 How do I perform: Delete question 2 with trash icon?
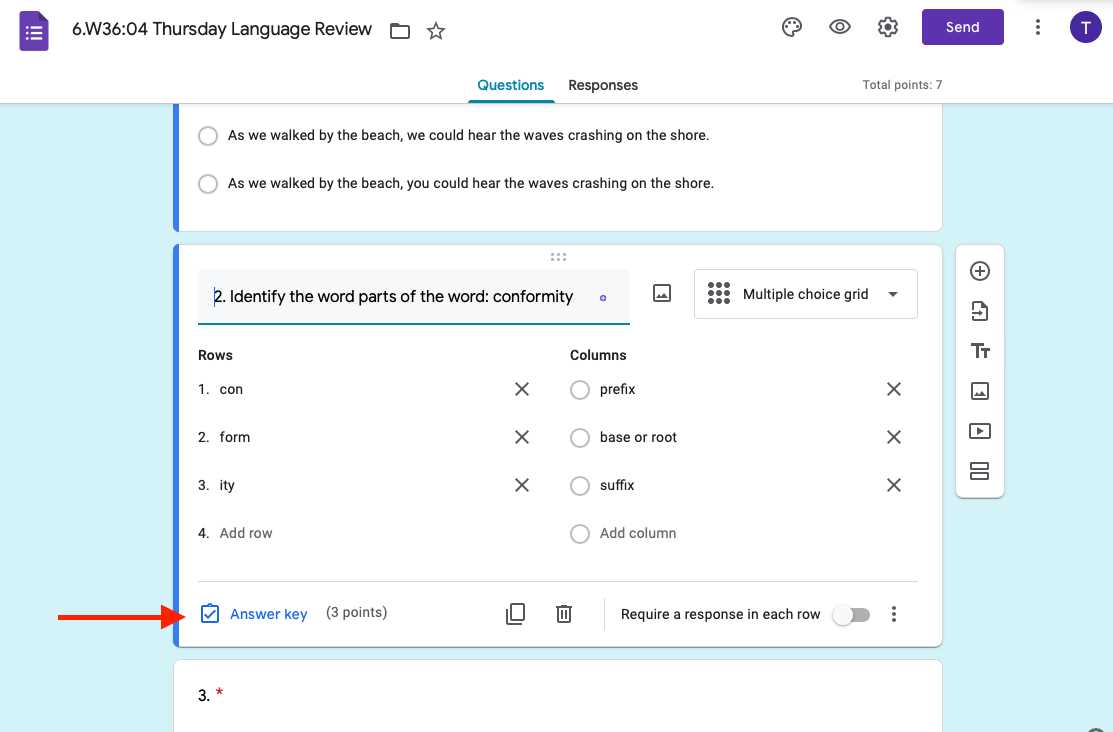[564, 613]
